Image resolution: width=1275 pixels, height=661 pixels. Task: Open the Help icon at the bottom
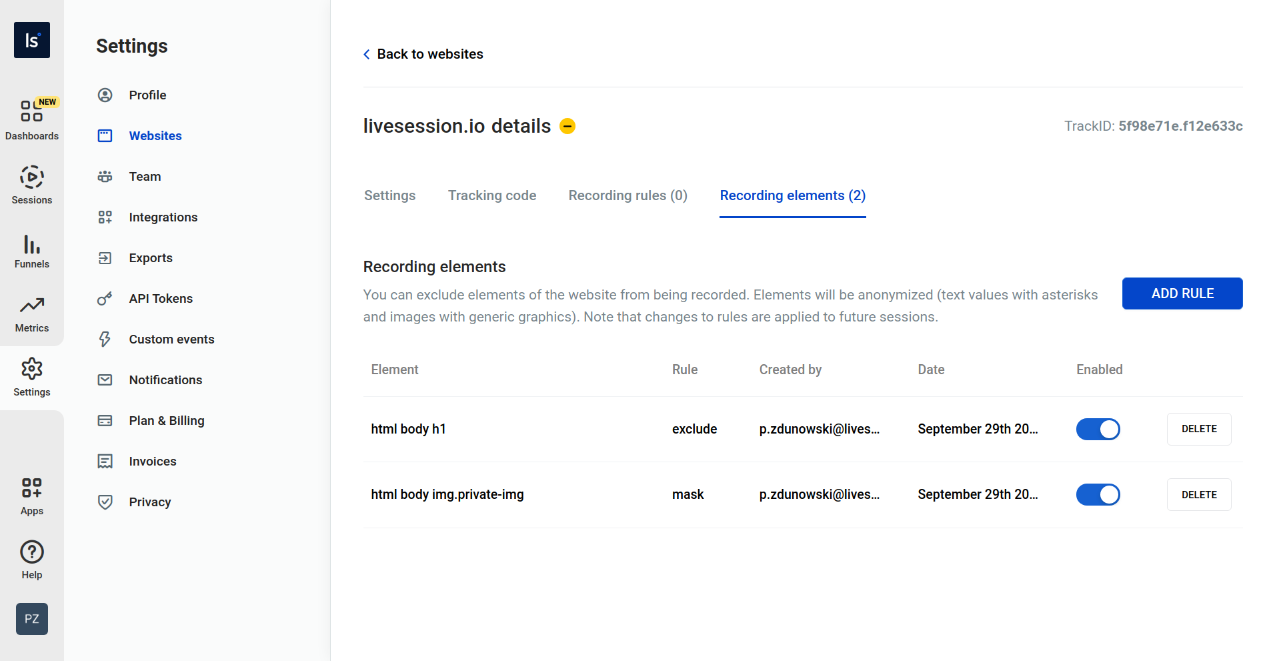pyautogui.click(x=31, y=552)
